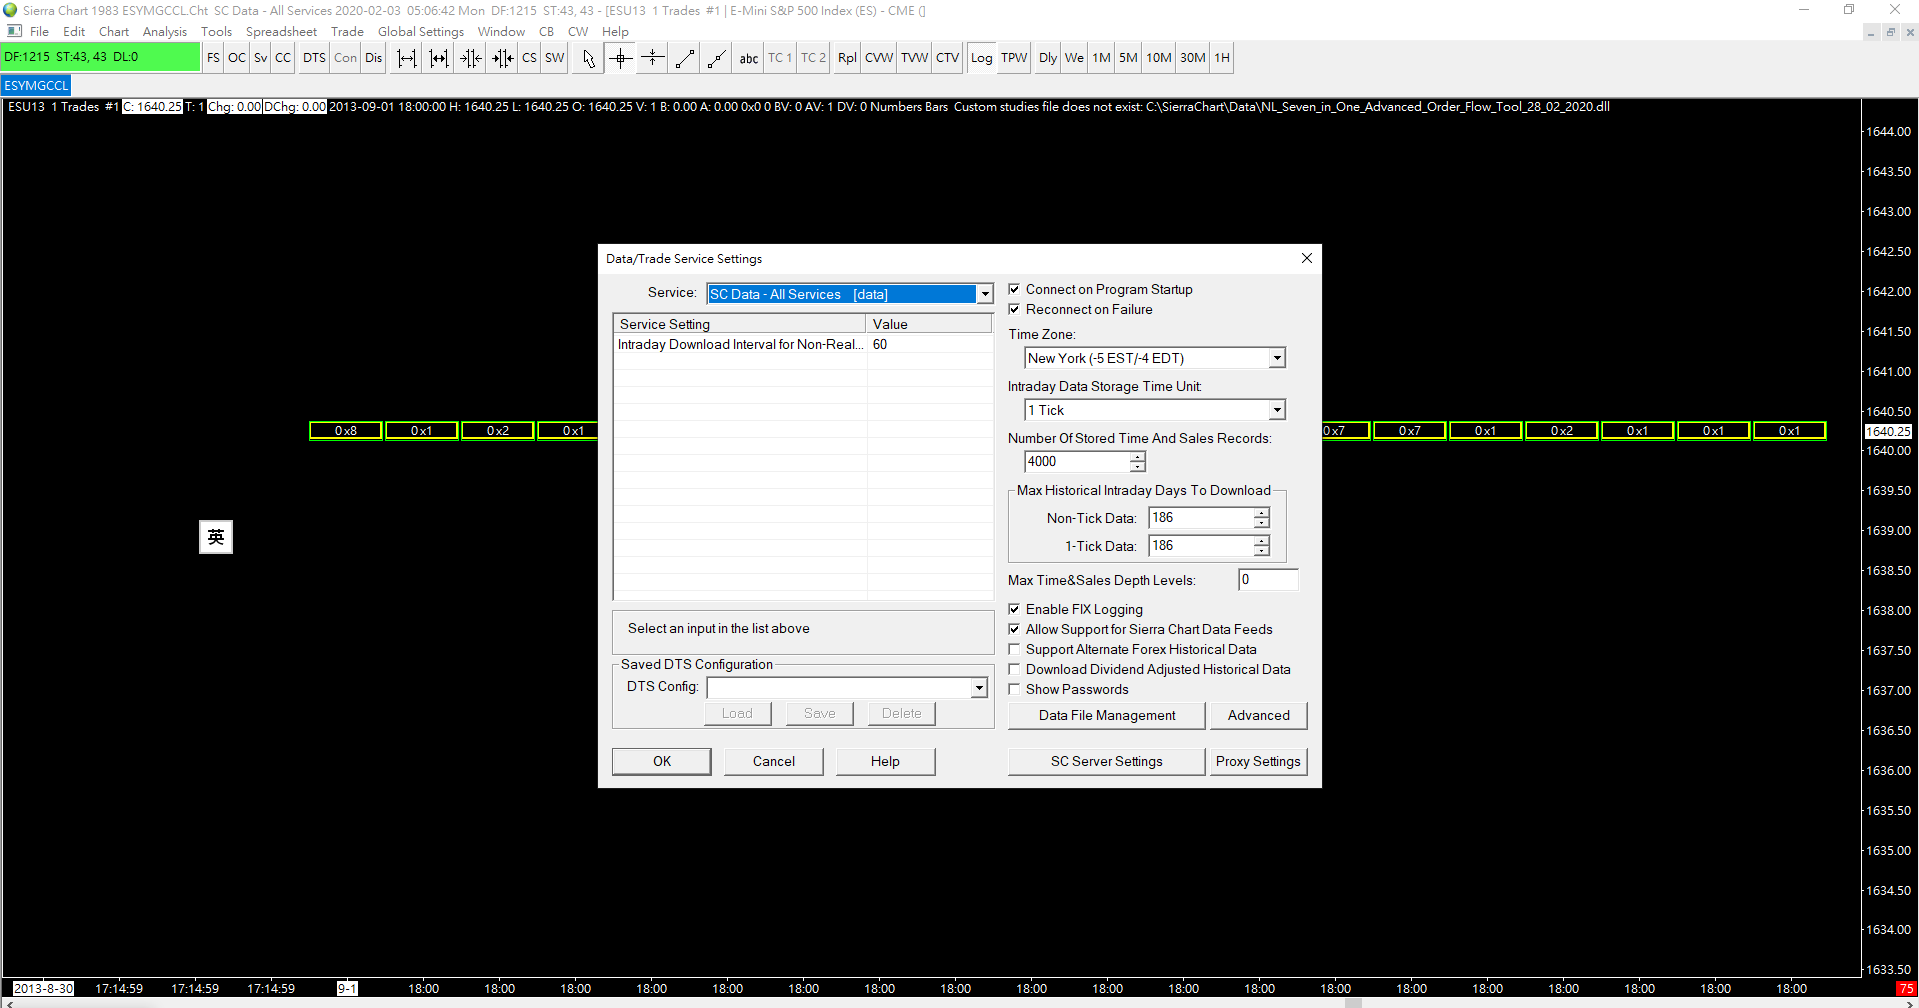Click the CS toolbar button

529,58
